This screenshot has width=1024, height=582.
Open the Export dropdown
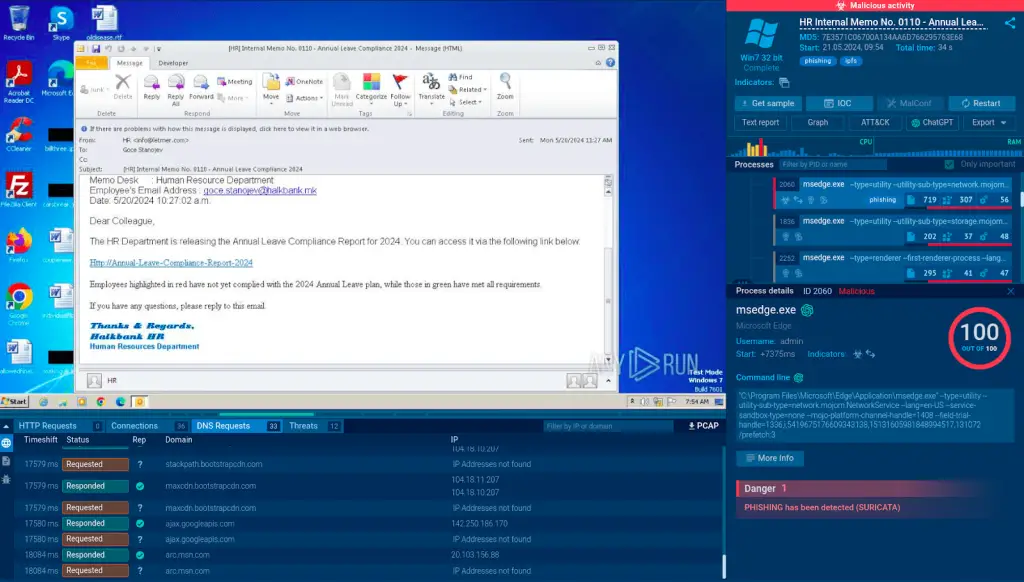click(989, 122)
